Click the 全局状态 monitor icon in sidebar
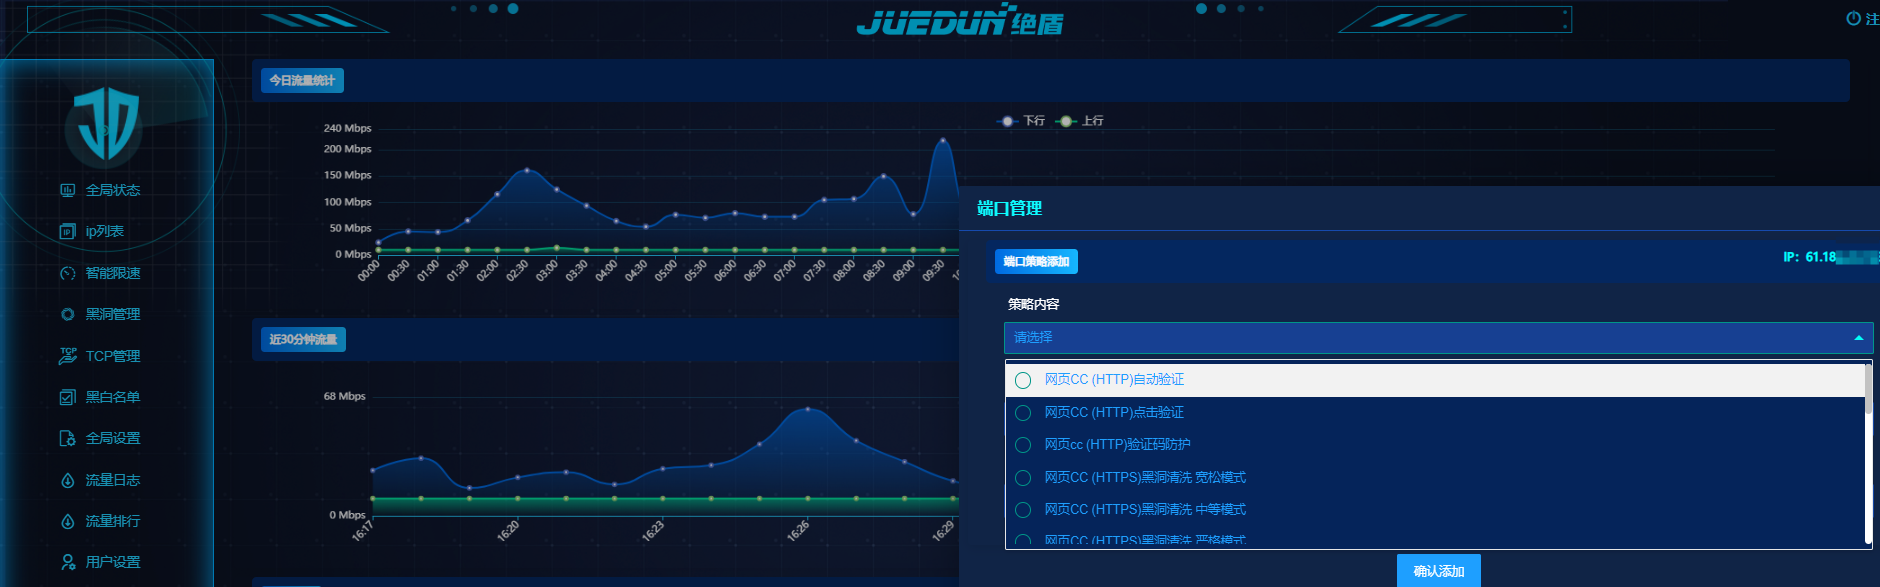The height and width of the screenshot is (587, 1880). coord(67,190)
